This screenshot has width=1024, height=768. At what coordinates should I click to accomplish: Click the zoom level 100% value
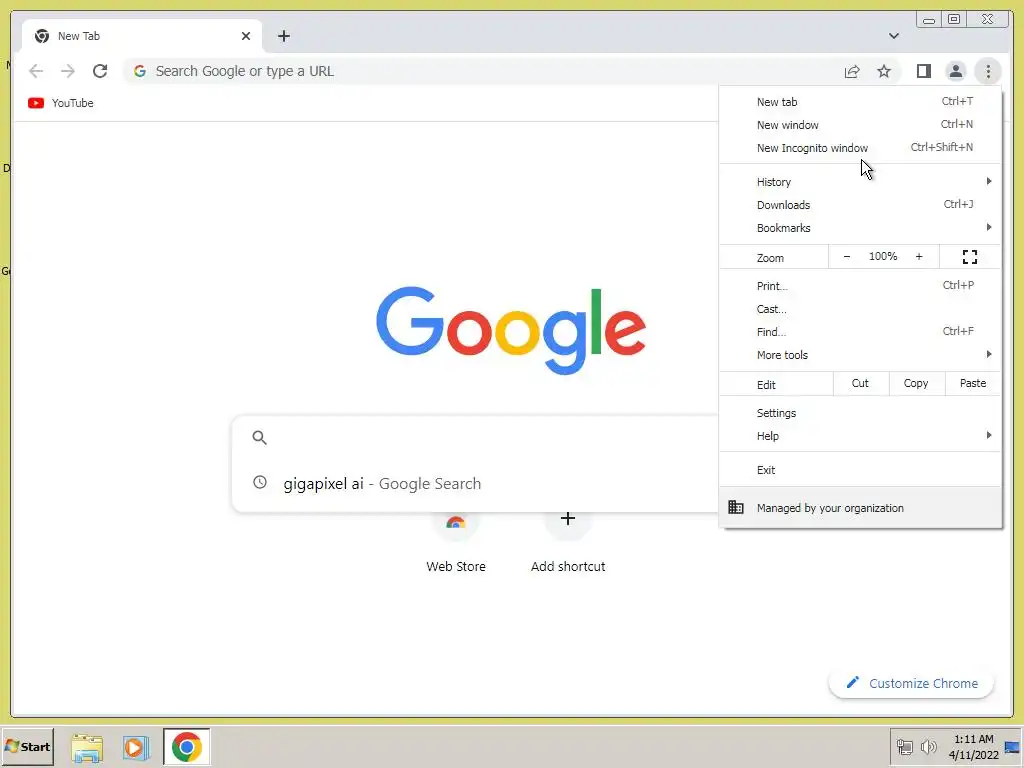pyautogui.click(x=883, y=257)
